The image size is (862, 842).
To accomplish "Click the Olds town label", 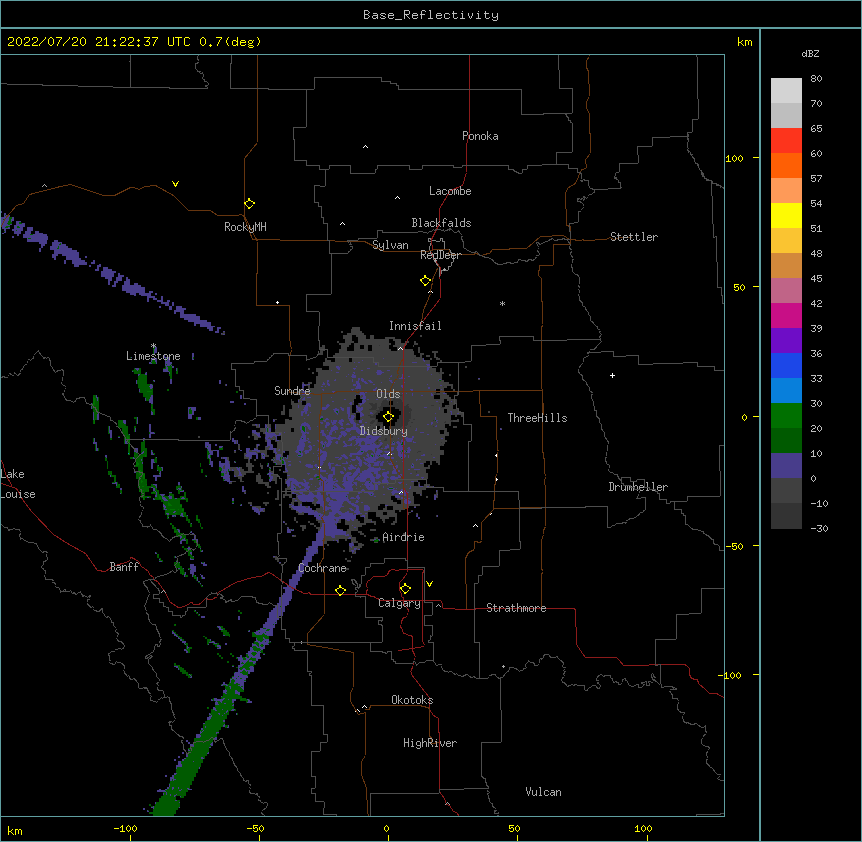I will click(388, 394).
